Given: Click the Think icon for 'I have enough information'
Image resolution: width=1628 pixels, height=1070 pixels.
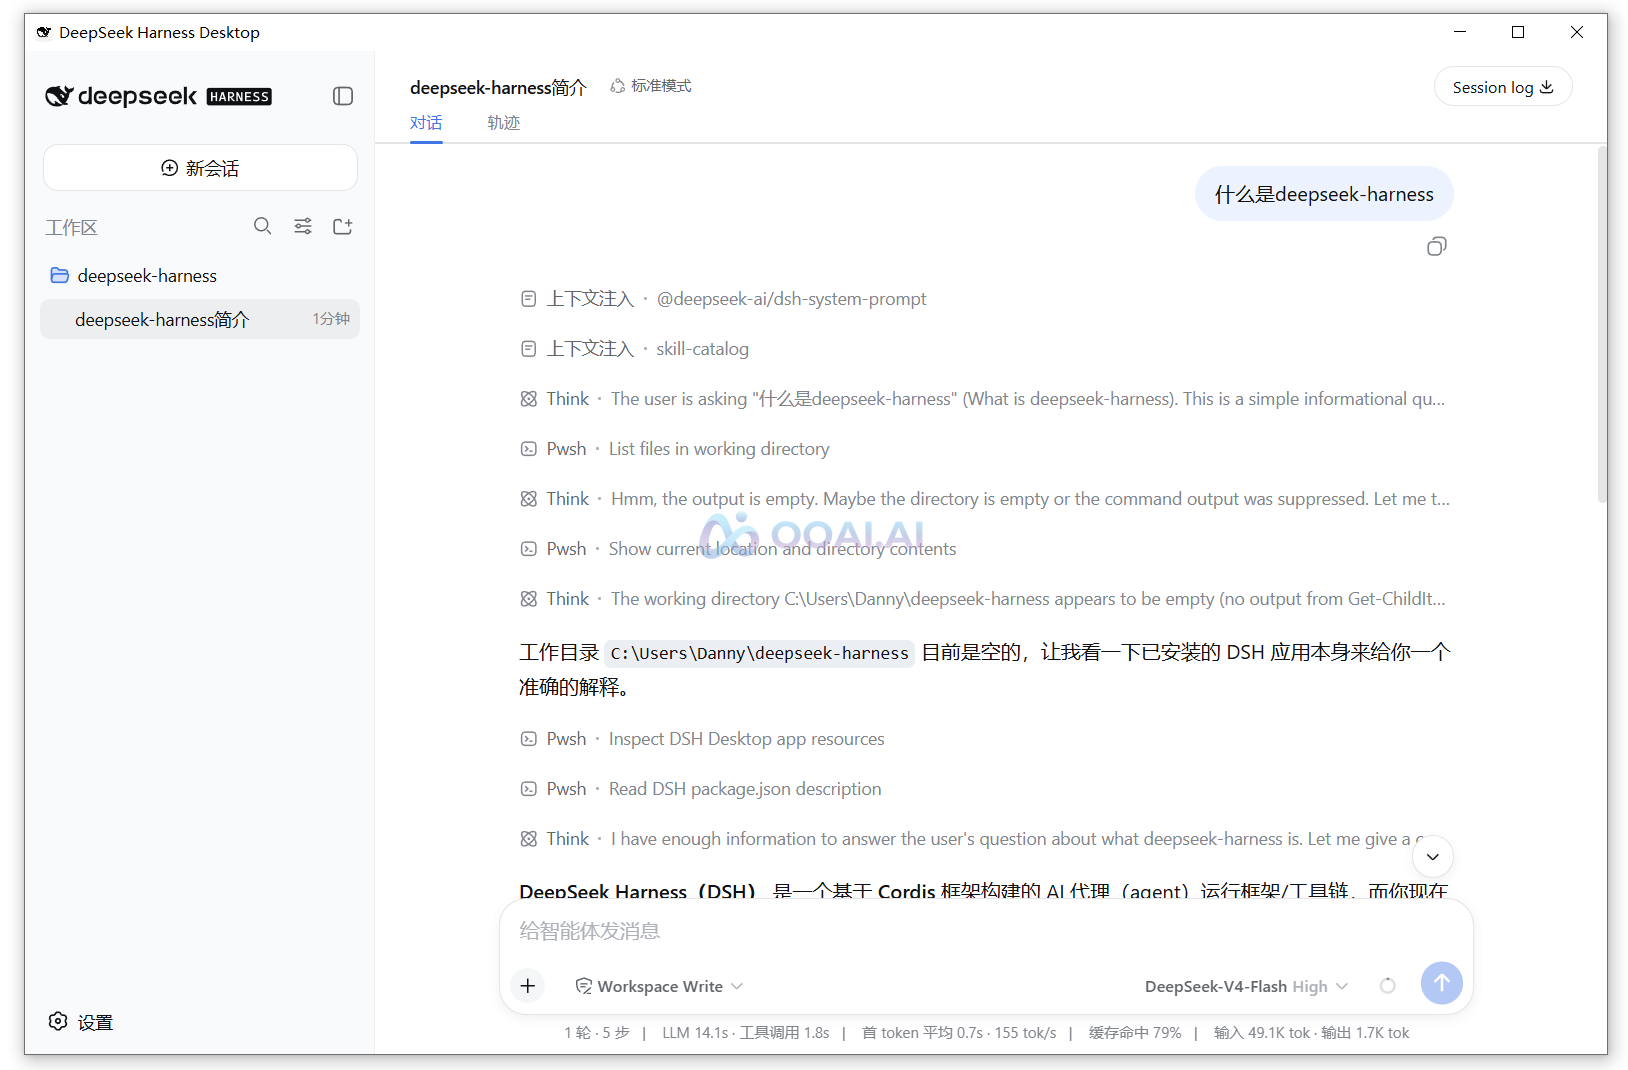Looking at the screenshot, I should [x=529, y=839].
